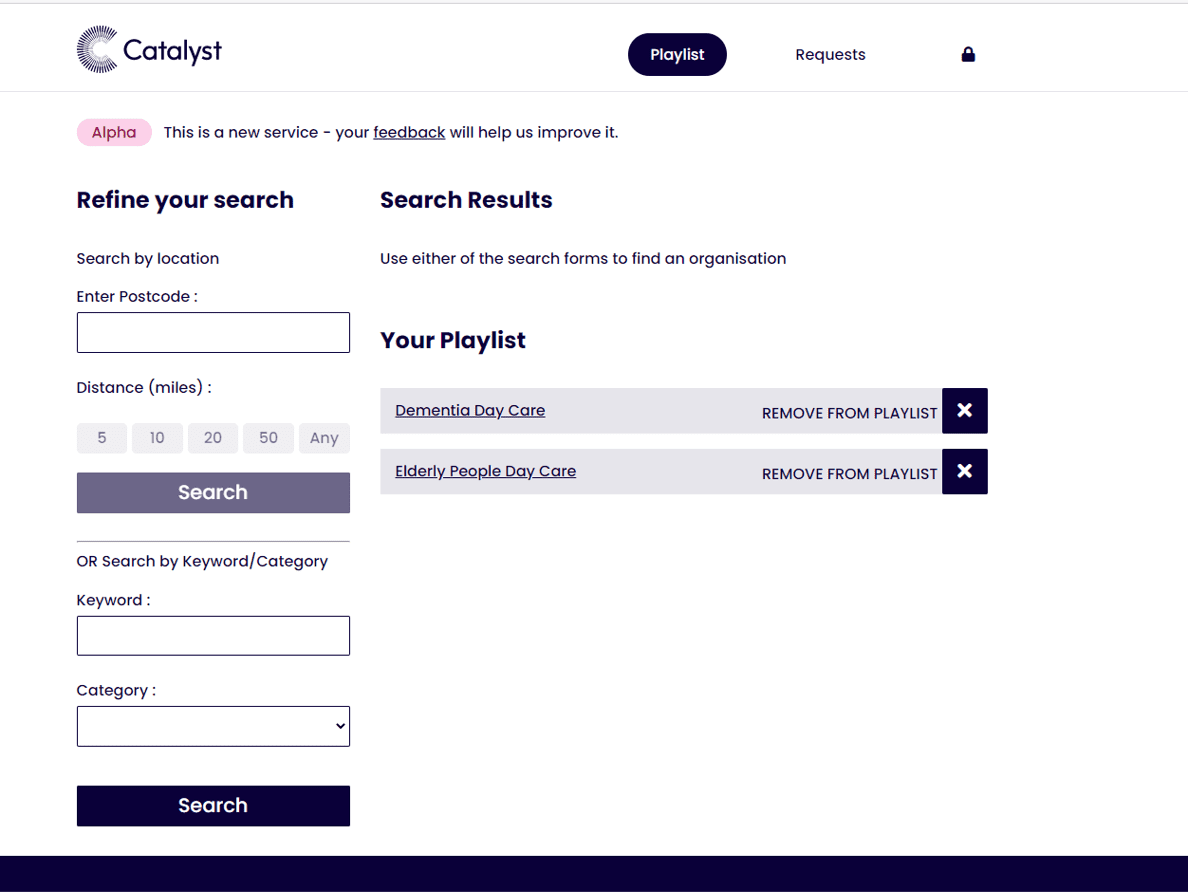Click the padlock login icon
The image size is (1188, 892).
pyautogui.click(x=968, y=55)
